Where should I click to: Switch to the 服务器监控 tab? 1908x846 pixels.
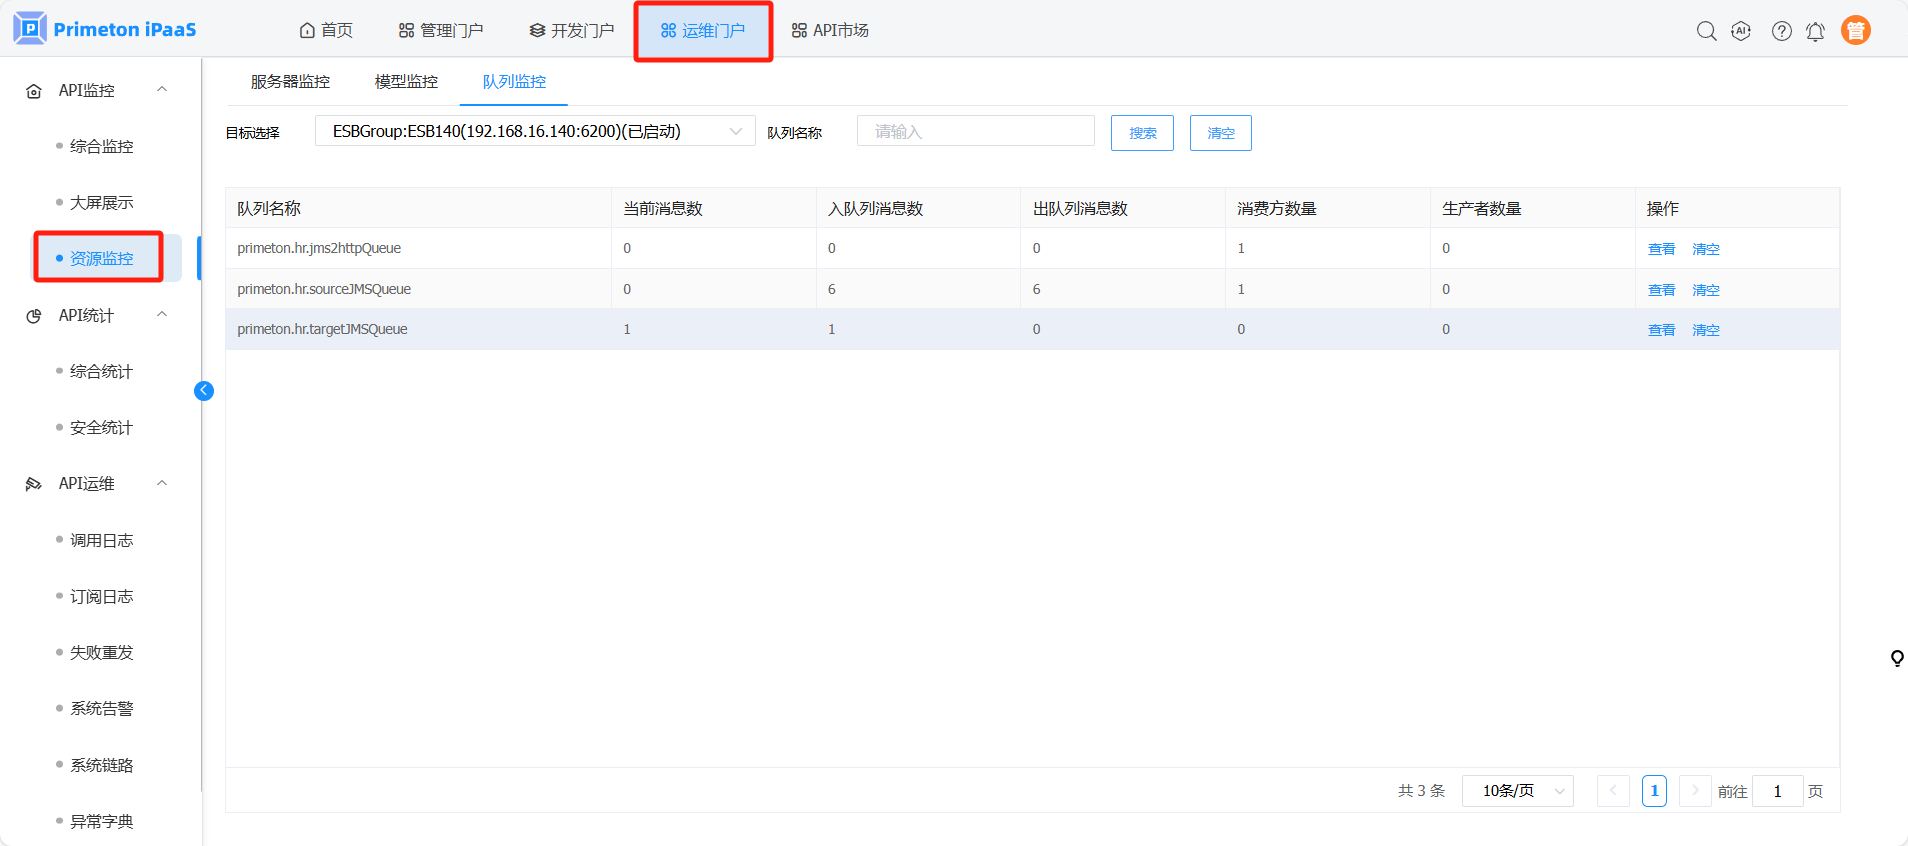point(290,82)
